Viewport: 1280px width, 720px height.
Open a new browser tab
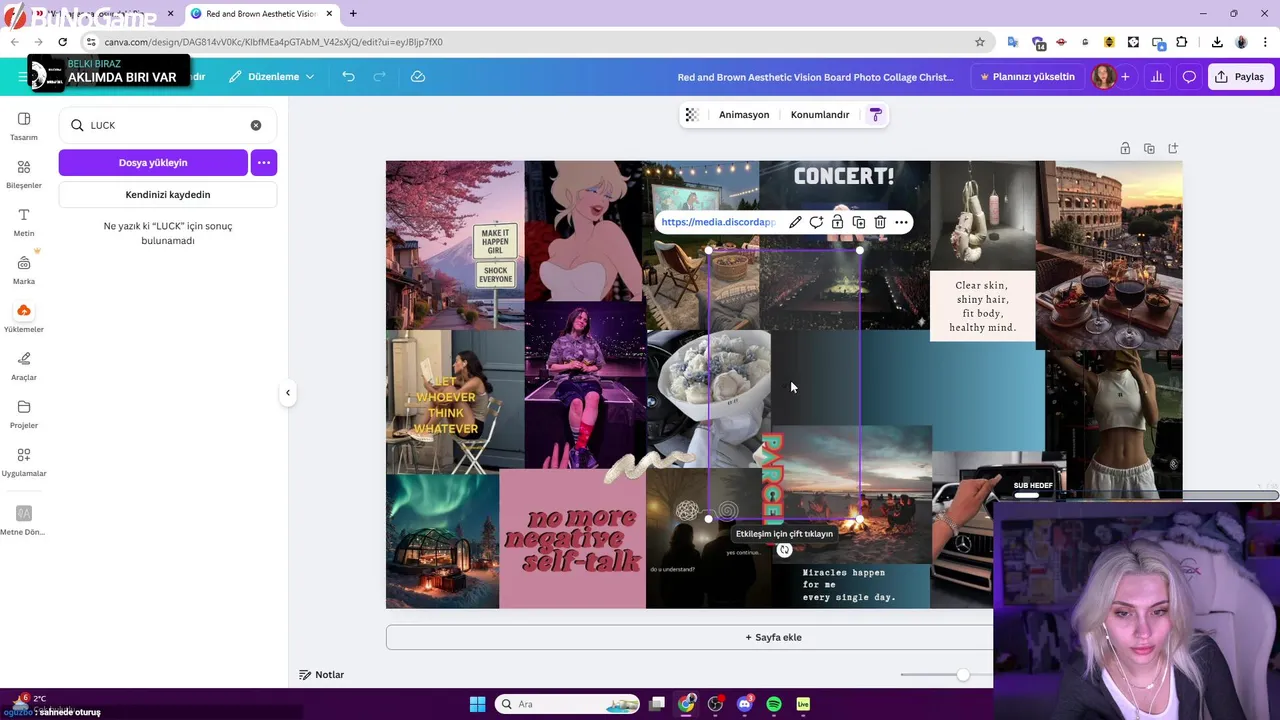click(353, 14)
